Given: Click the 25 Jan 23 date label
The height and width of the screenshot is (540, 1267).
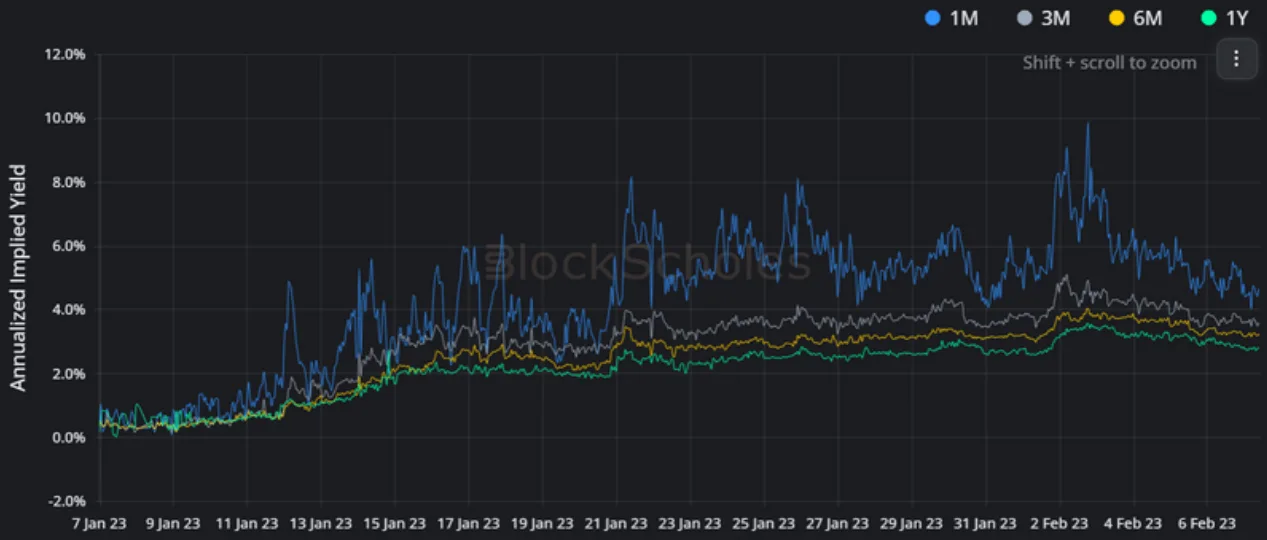Looking at the screenshot, I should (765, 523).
